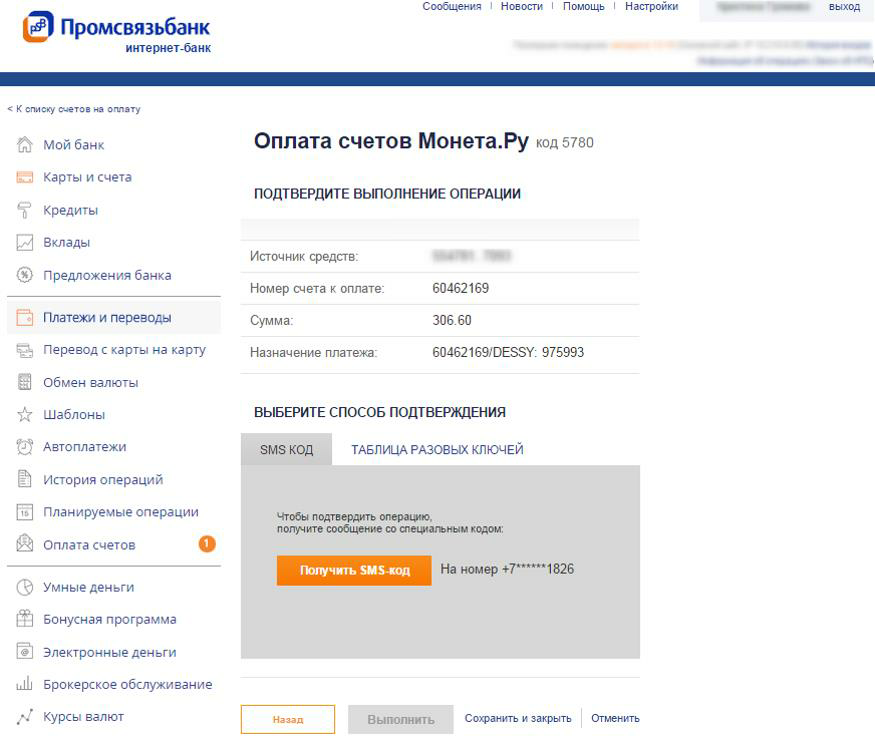The height and width of the screenshot is (743, 875).
Task: Click the код 5780 label
Action: 564,142
